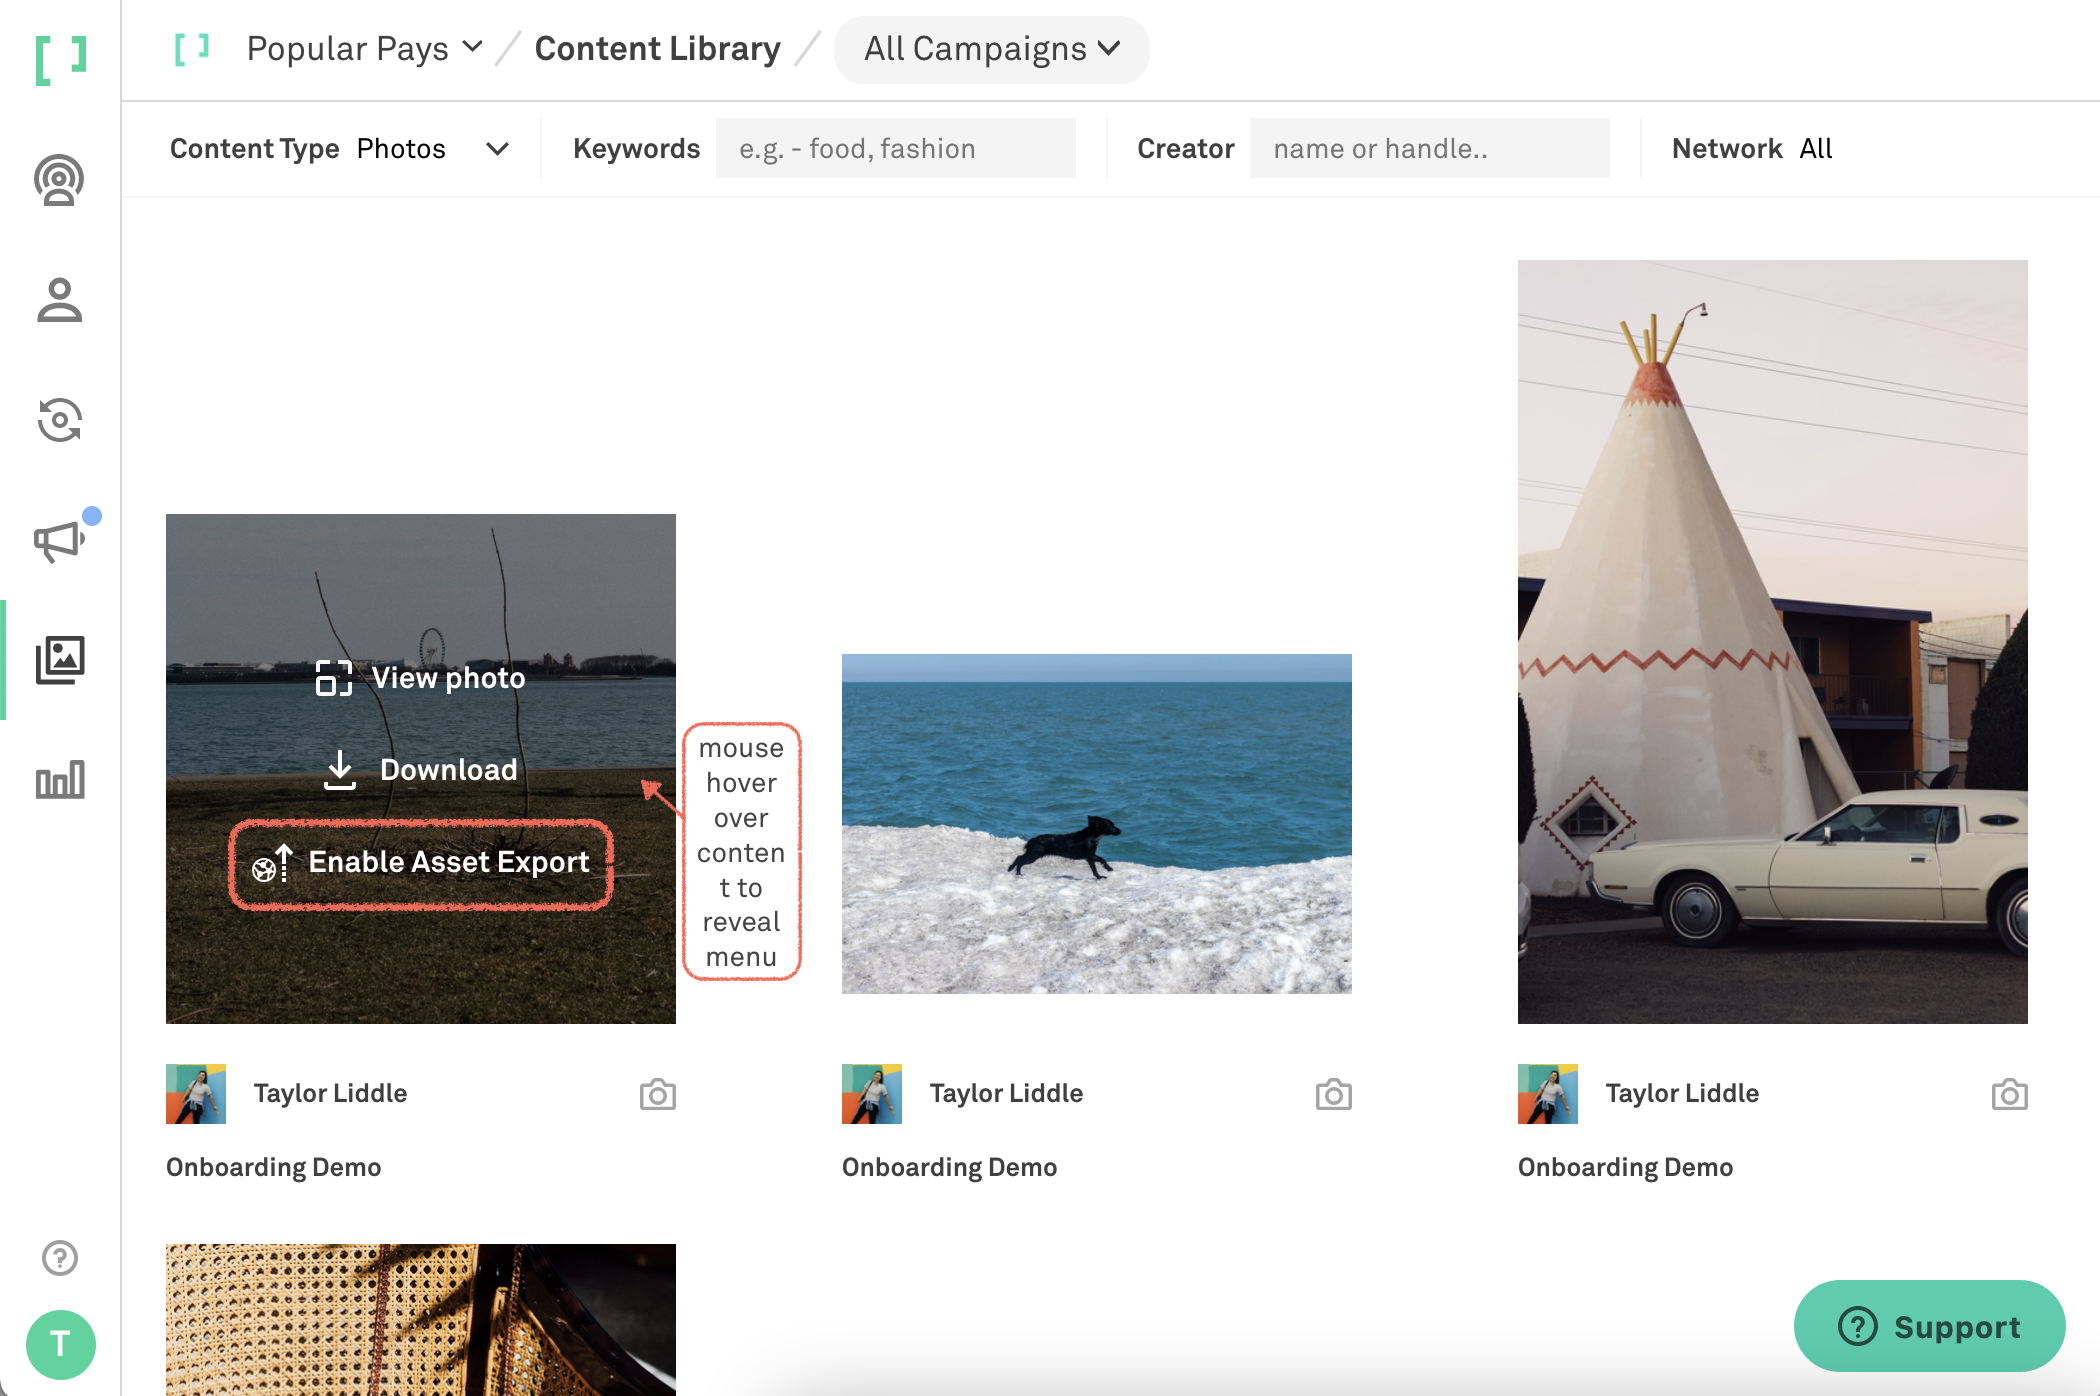Image resolution: width=2100 pixels, height=1396 pixels.
Task: Expand Content Type Photos dropdown
Action: (x=433, y=149)
